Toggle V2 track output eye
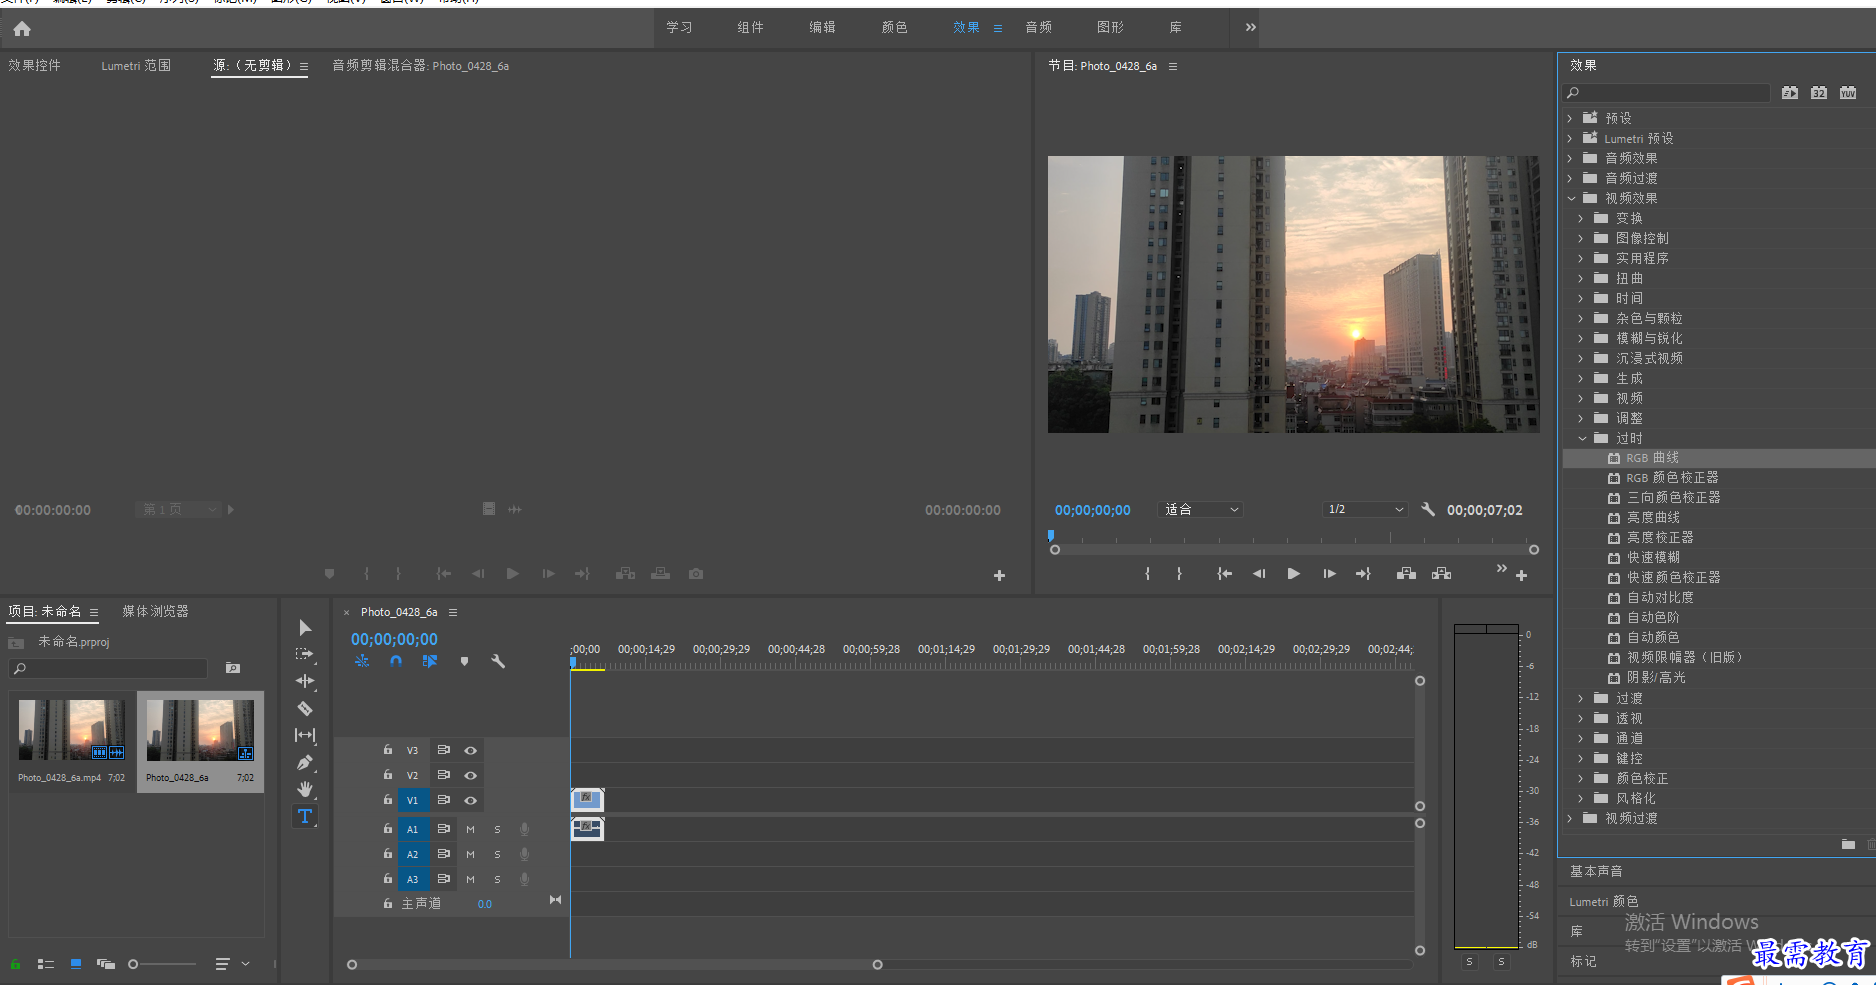The height and width of the screenshot is (985, 1876). (470, 775)
